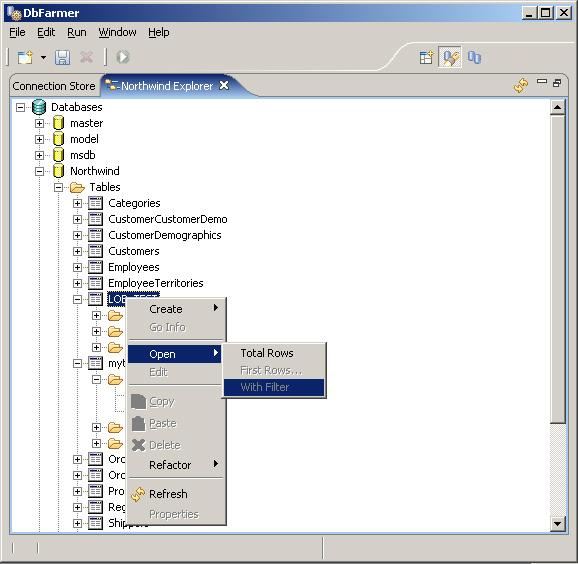Click the vertical scrollbar thumb
The height and width of the screenshot is (564, 578).
557,269
